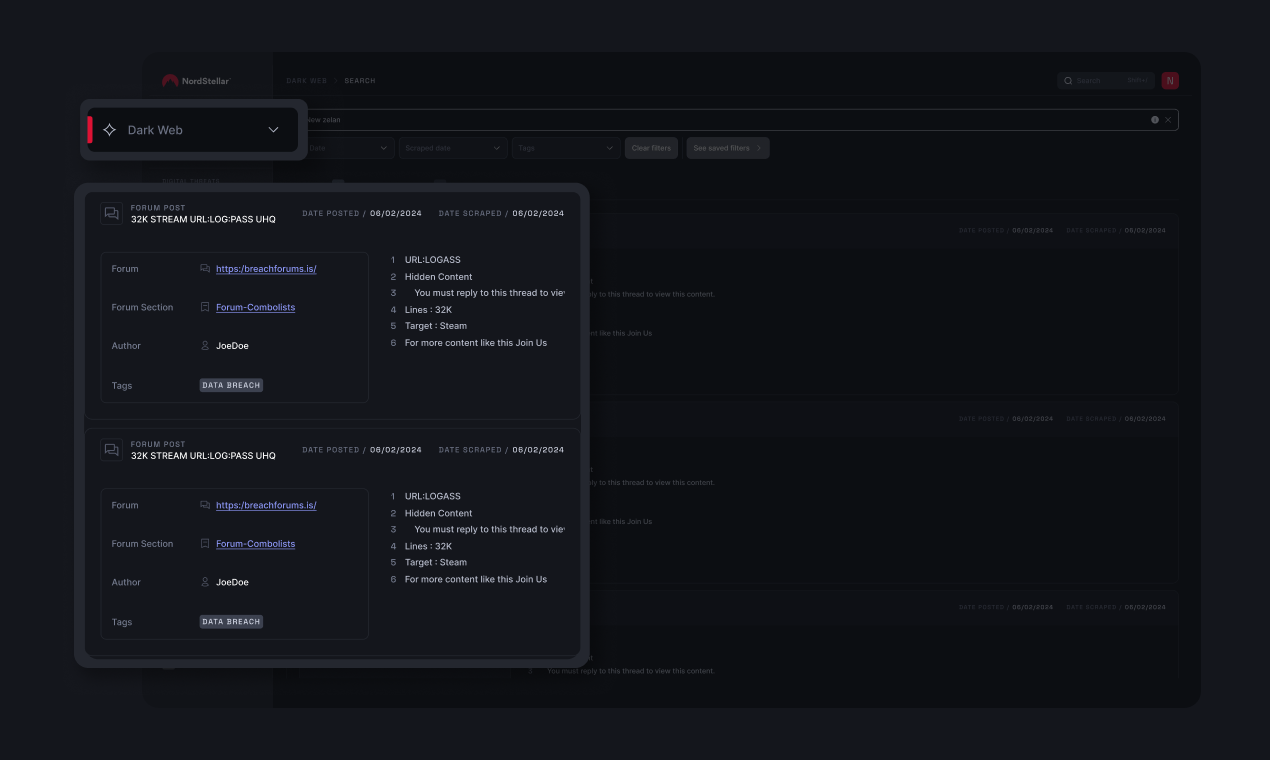1270x760 pixels.
Task: Expand the Dark Web menu chevron
Action: (273, 130)
